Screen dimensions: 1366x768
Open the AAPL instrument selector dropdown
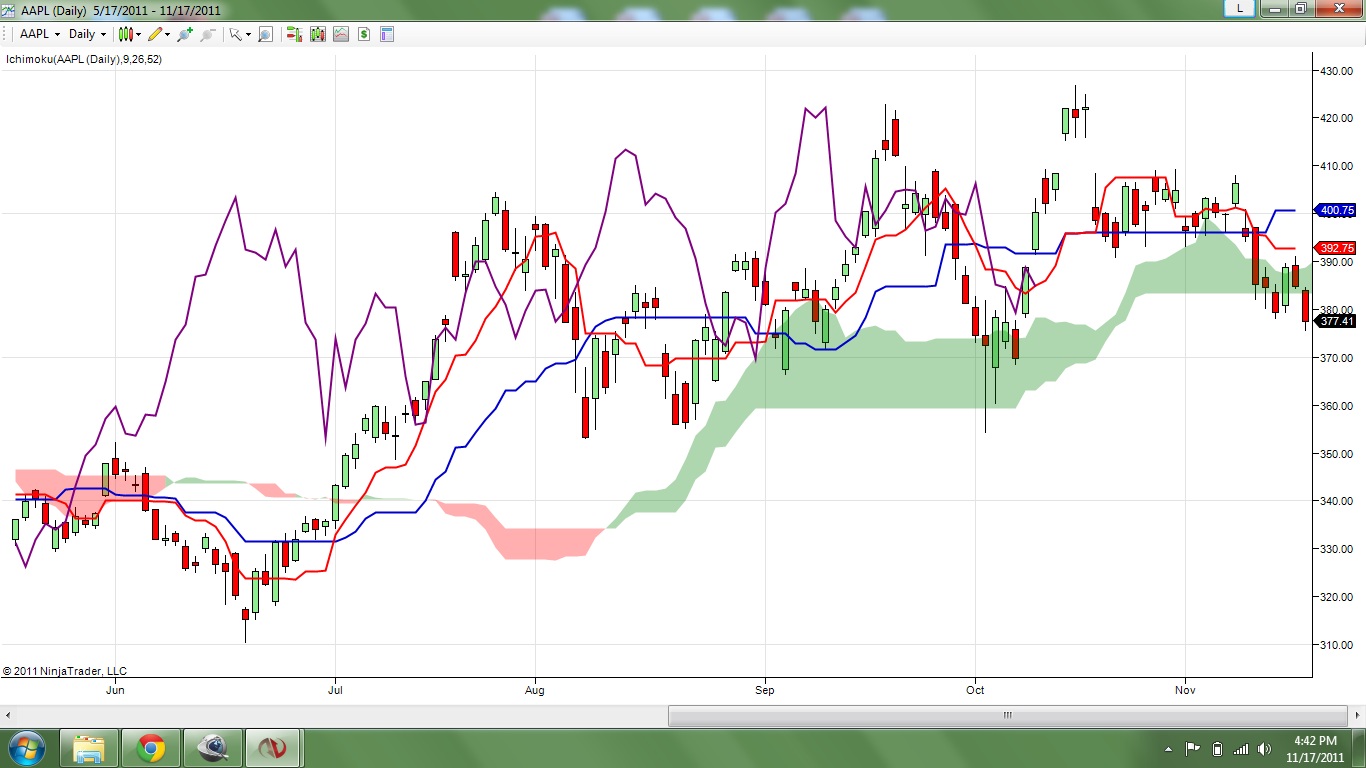(40, 34)
